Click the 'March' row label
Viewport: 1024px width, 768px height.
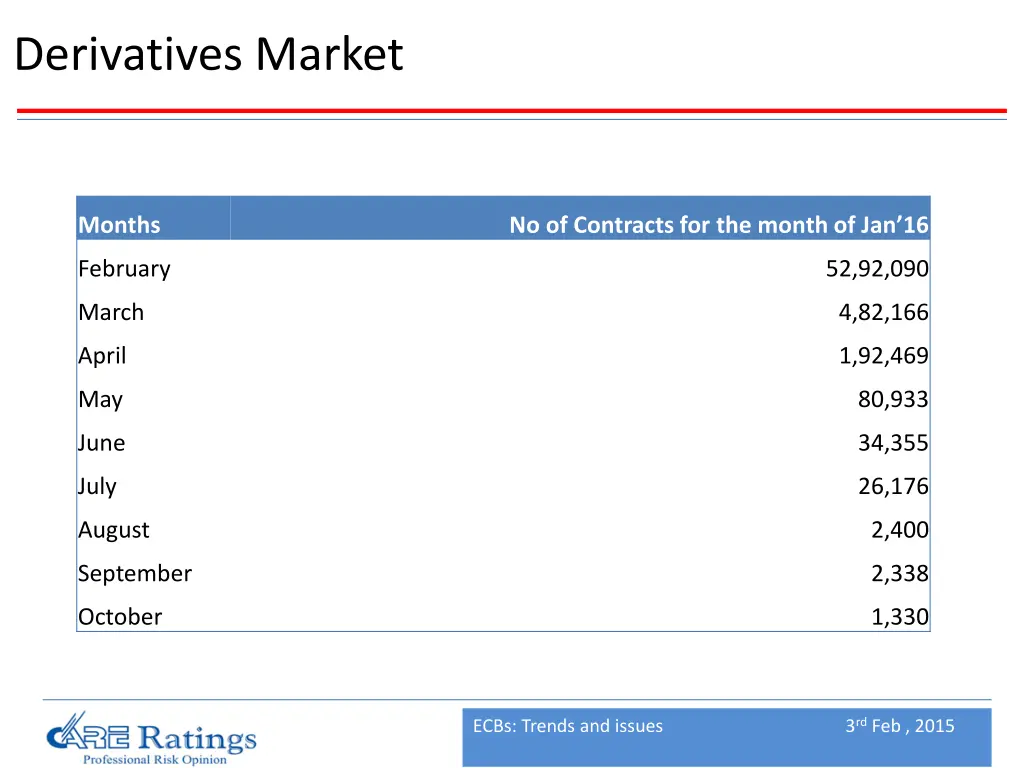click(111, 312)
